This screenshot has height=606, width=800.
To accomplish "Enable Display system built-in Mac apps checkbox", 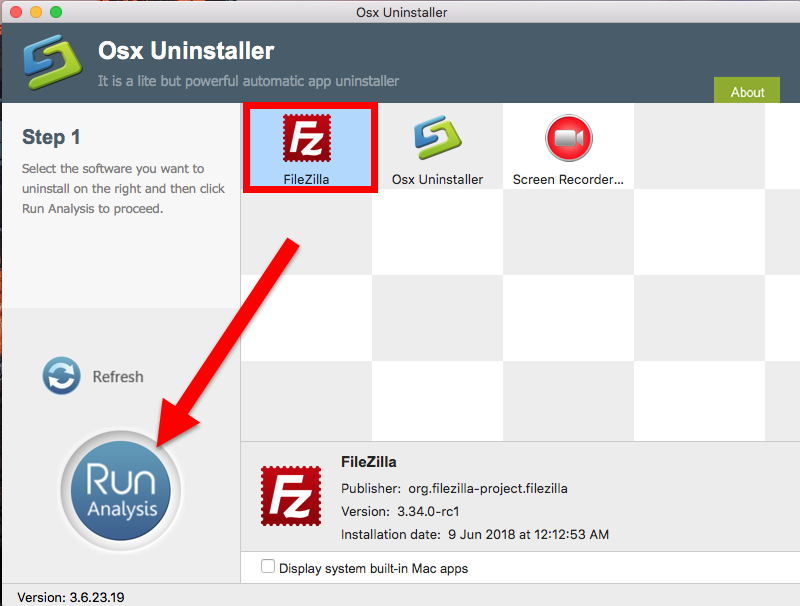I will point(268,567).
